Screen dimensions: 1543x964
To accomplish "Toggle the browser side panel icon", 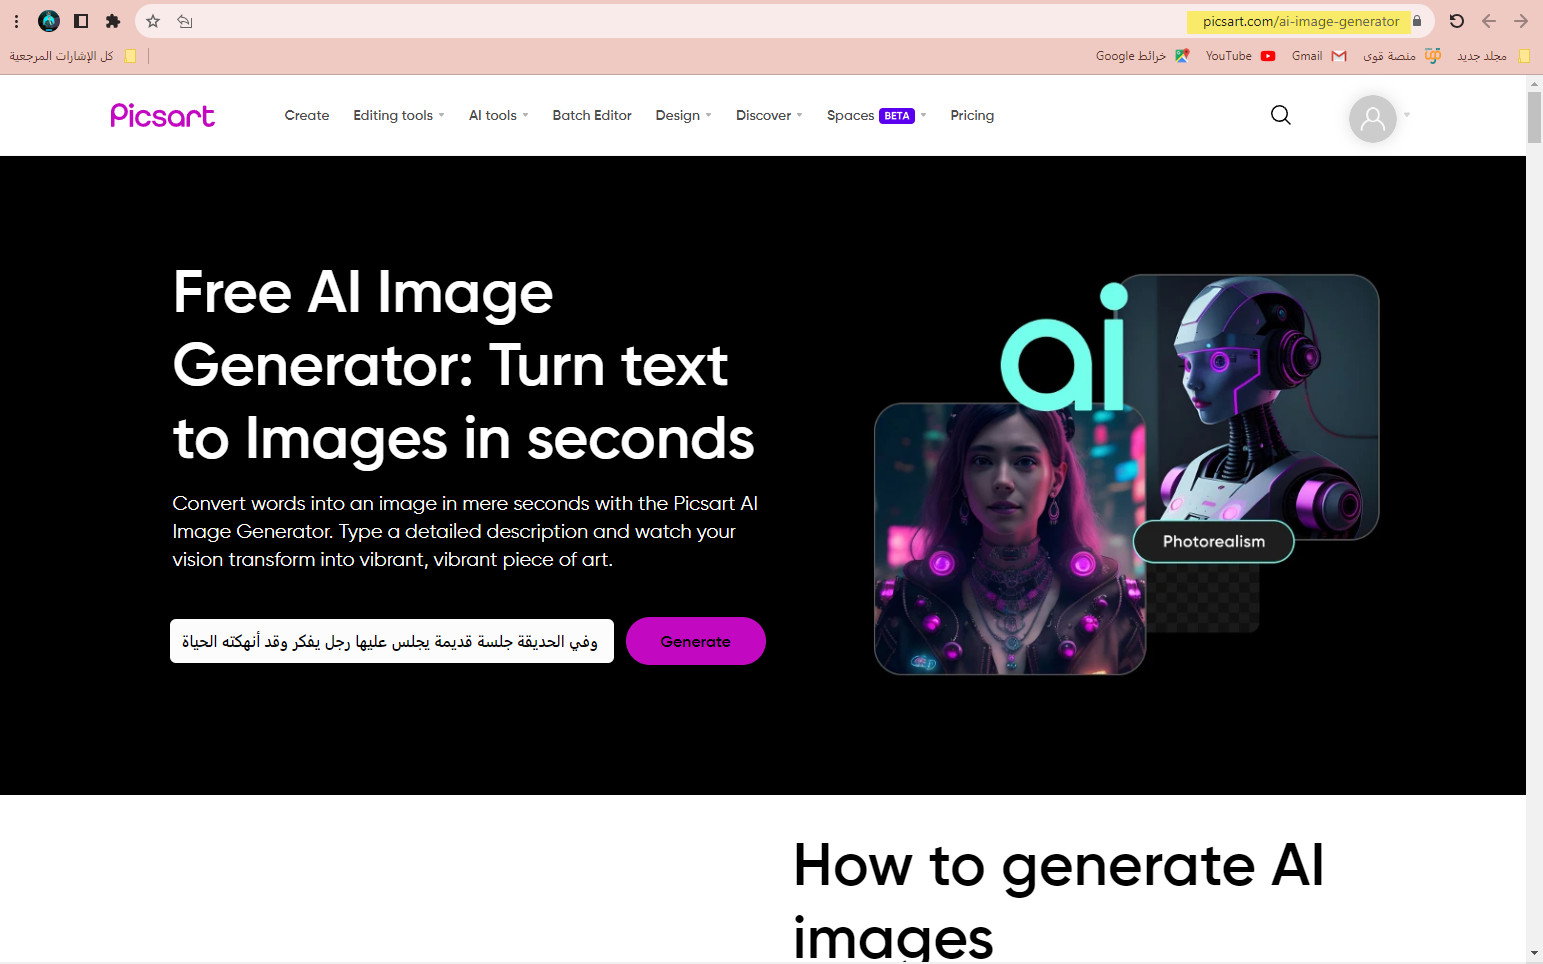I will [x=81, y=21].
